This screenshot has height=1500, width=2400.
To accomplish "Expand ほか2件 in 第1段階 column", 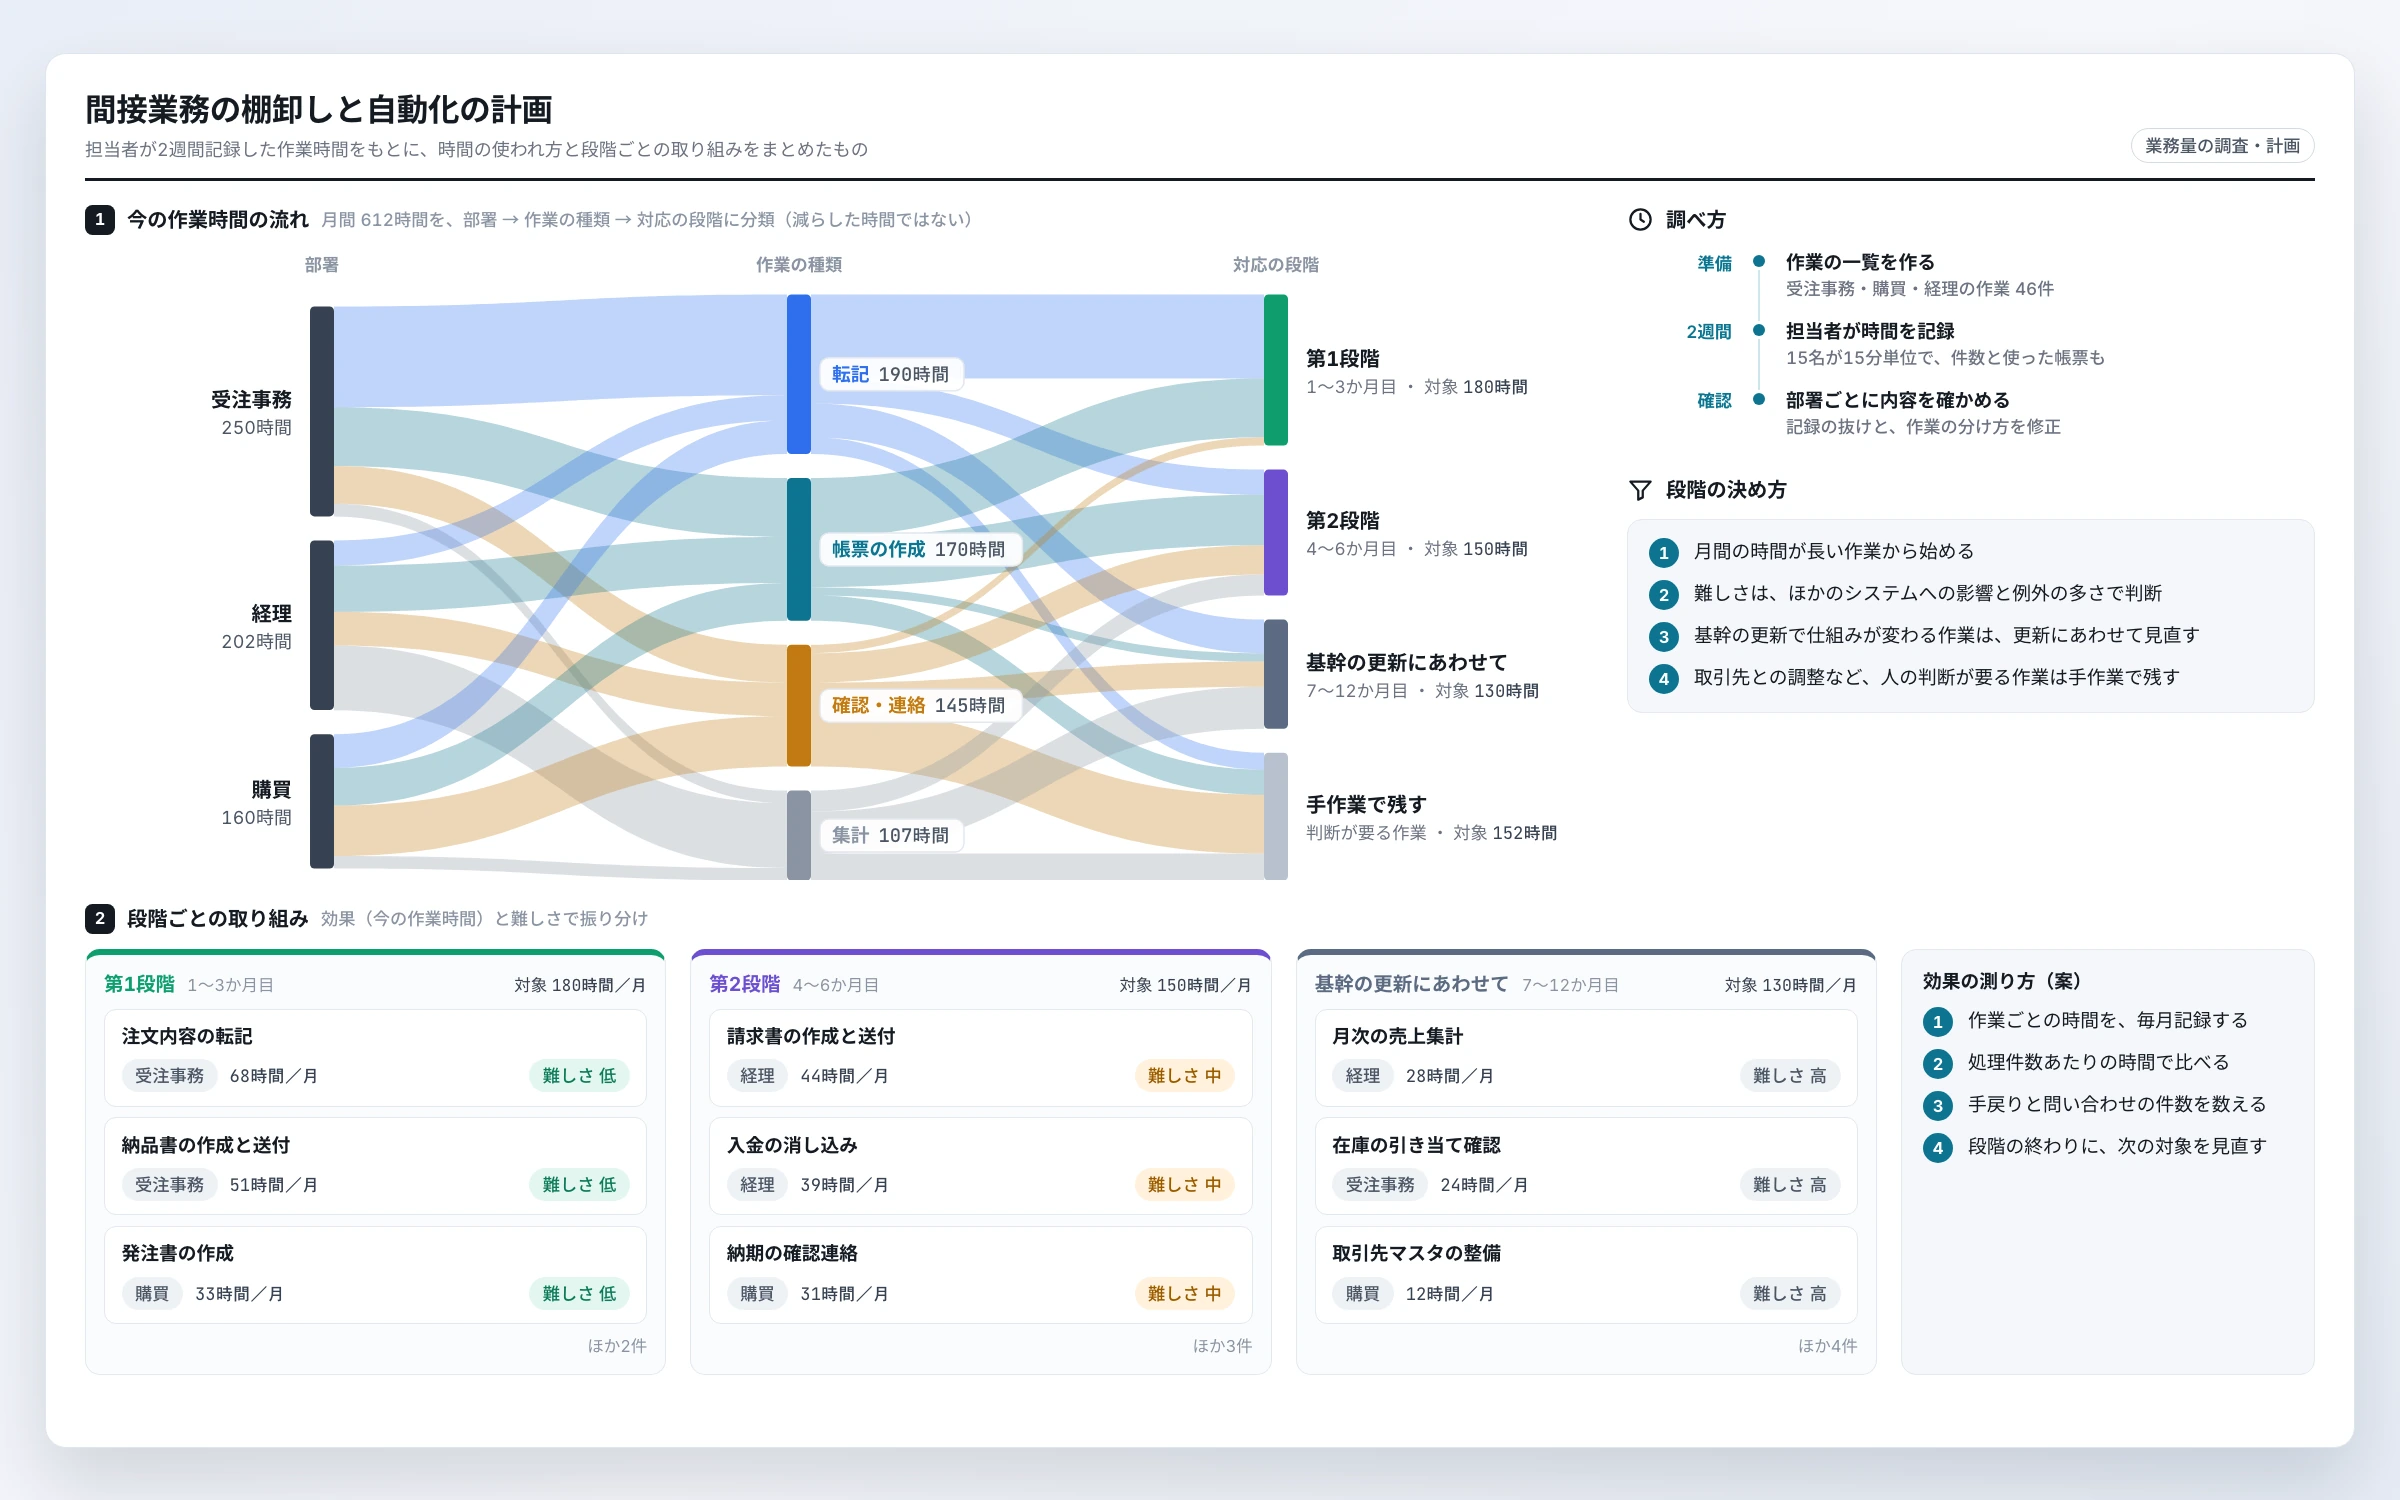I will [x=617, y=1346].
